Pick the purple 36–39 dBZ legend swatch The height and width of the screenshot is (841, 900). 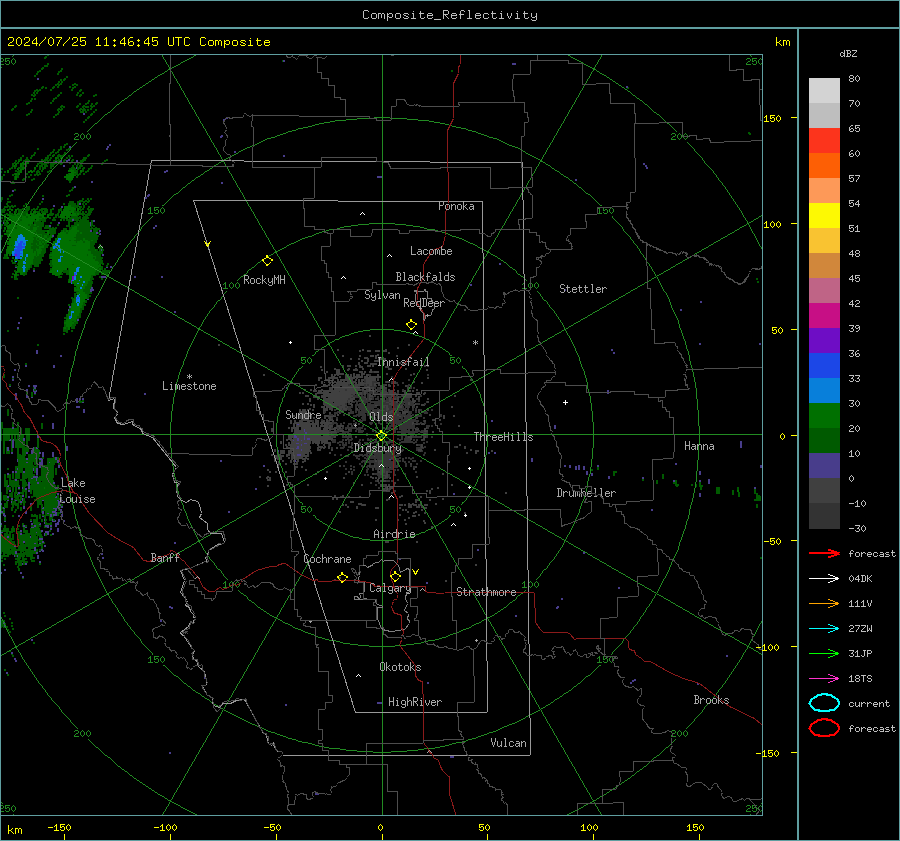coord(824,341)
